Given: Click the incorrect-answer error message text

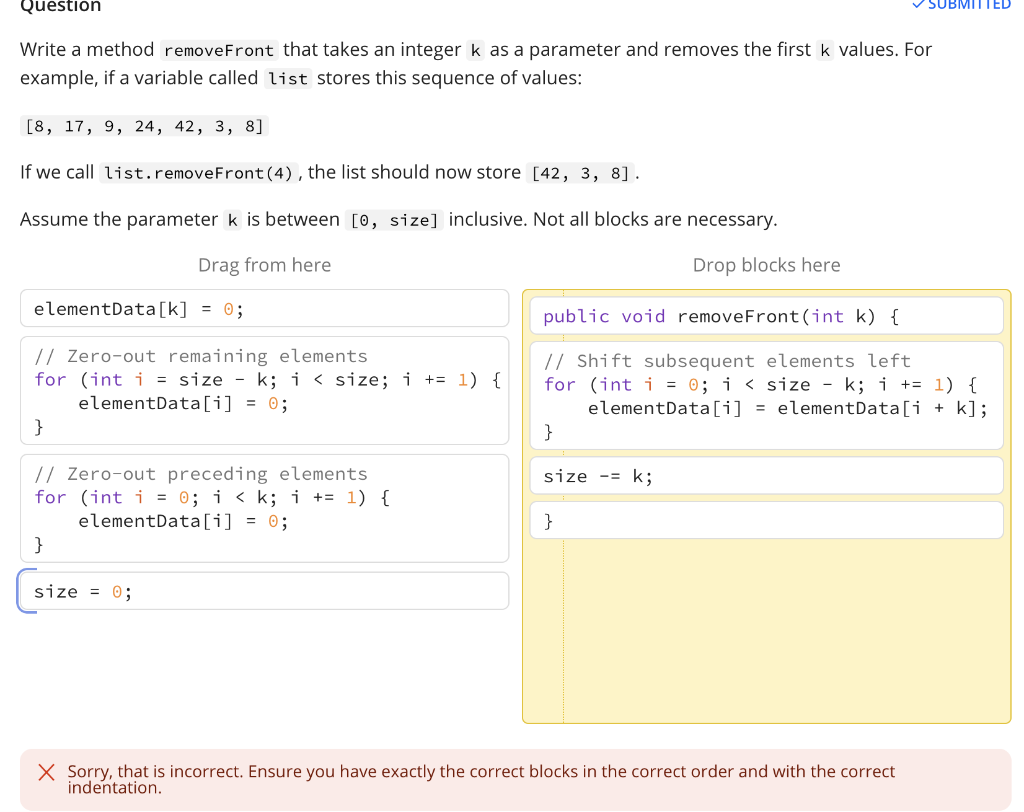Looking at the screenshot, I should click(x=480, y=779).
